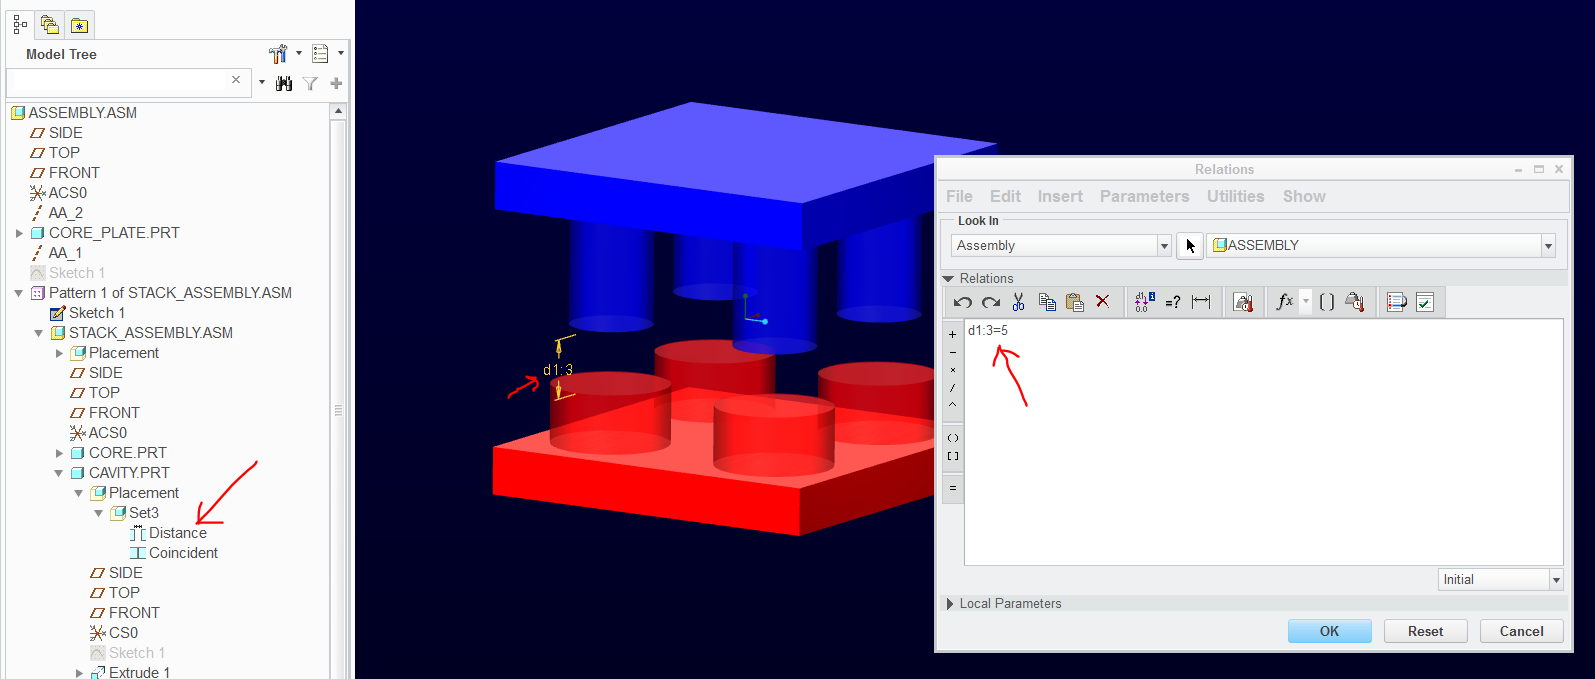This screenshot has height=679, width=1595.
Task: Click the sort relations icon
Action: (1397, 302)
